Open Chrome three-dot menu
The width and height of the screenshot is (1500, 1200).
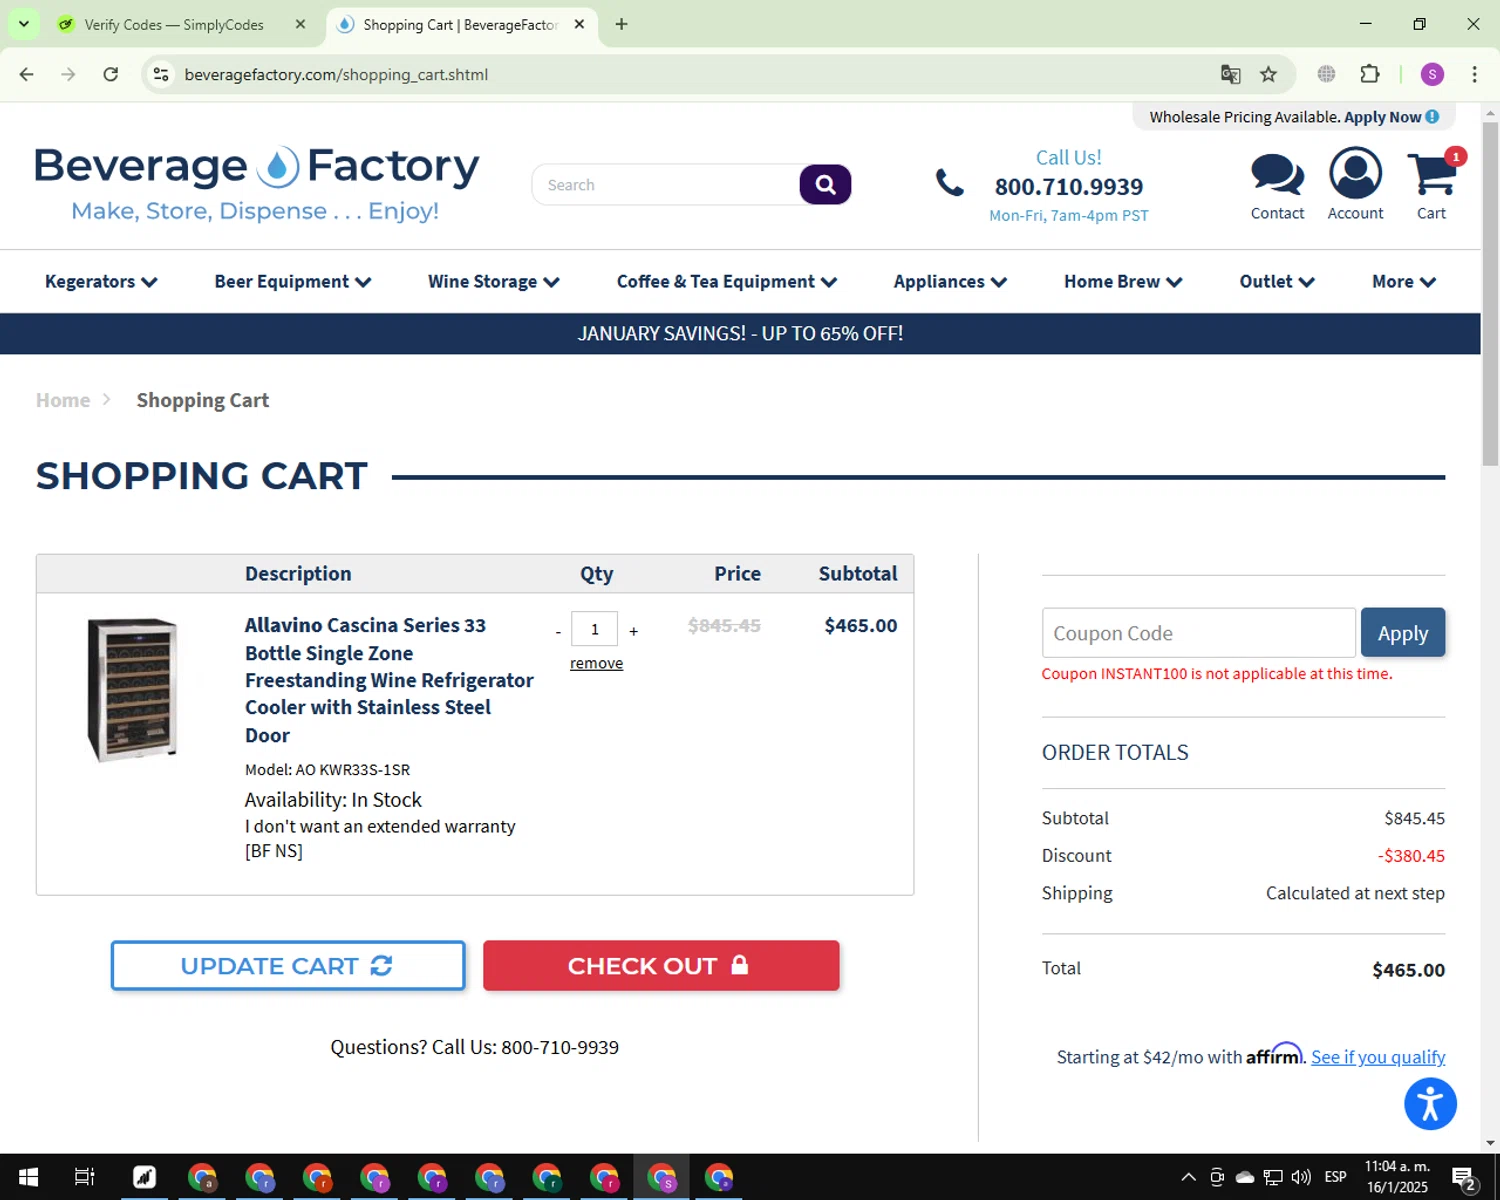coord(1474,74)
